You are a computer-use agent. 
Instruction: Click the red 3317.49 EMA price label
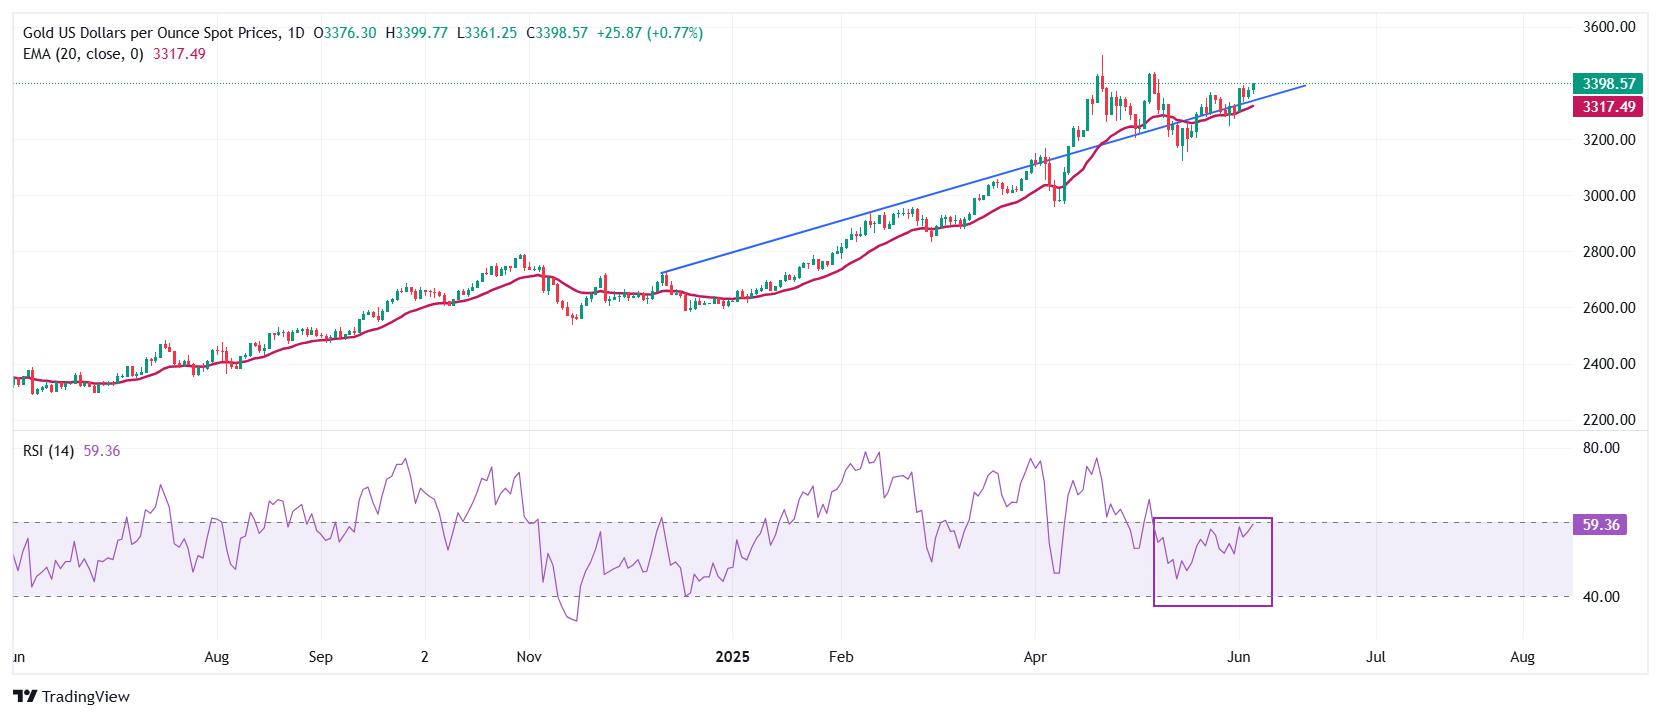tap(1607, 107)
